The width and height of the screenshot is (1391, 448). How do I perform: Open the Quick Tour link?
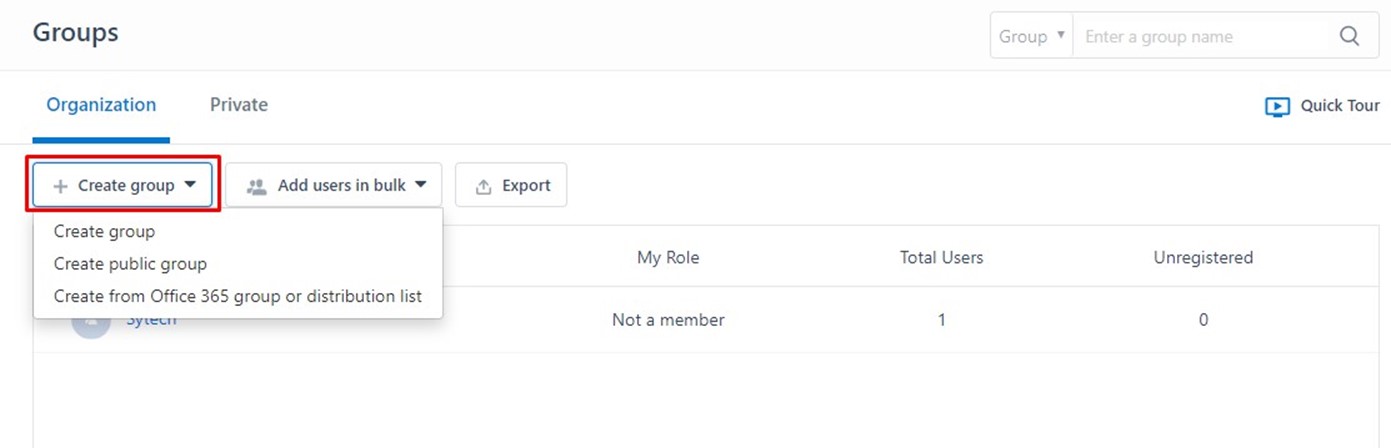tap(1340, 106)
